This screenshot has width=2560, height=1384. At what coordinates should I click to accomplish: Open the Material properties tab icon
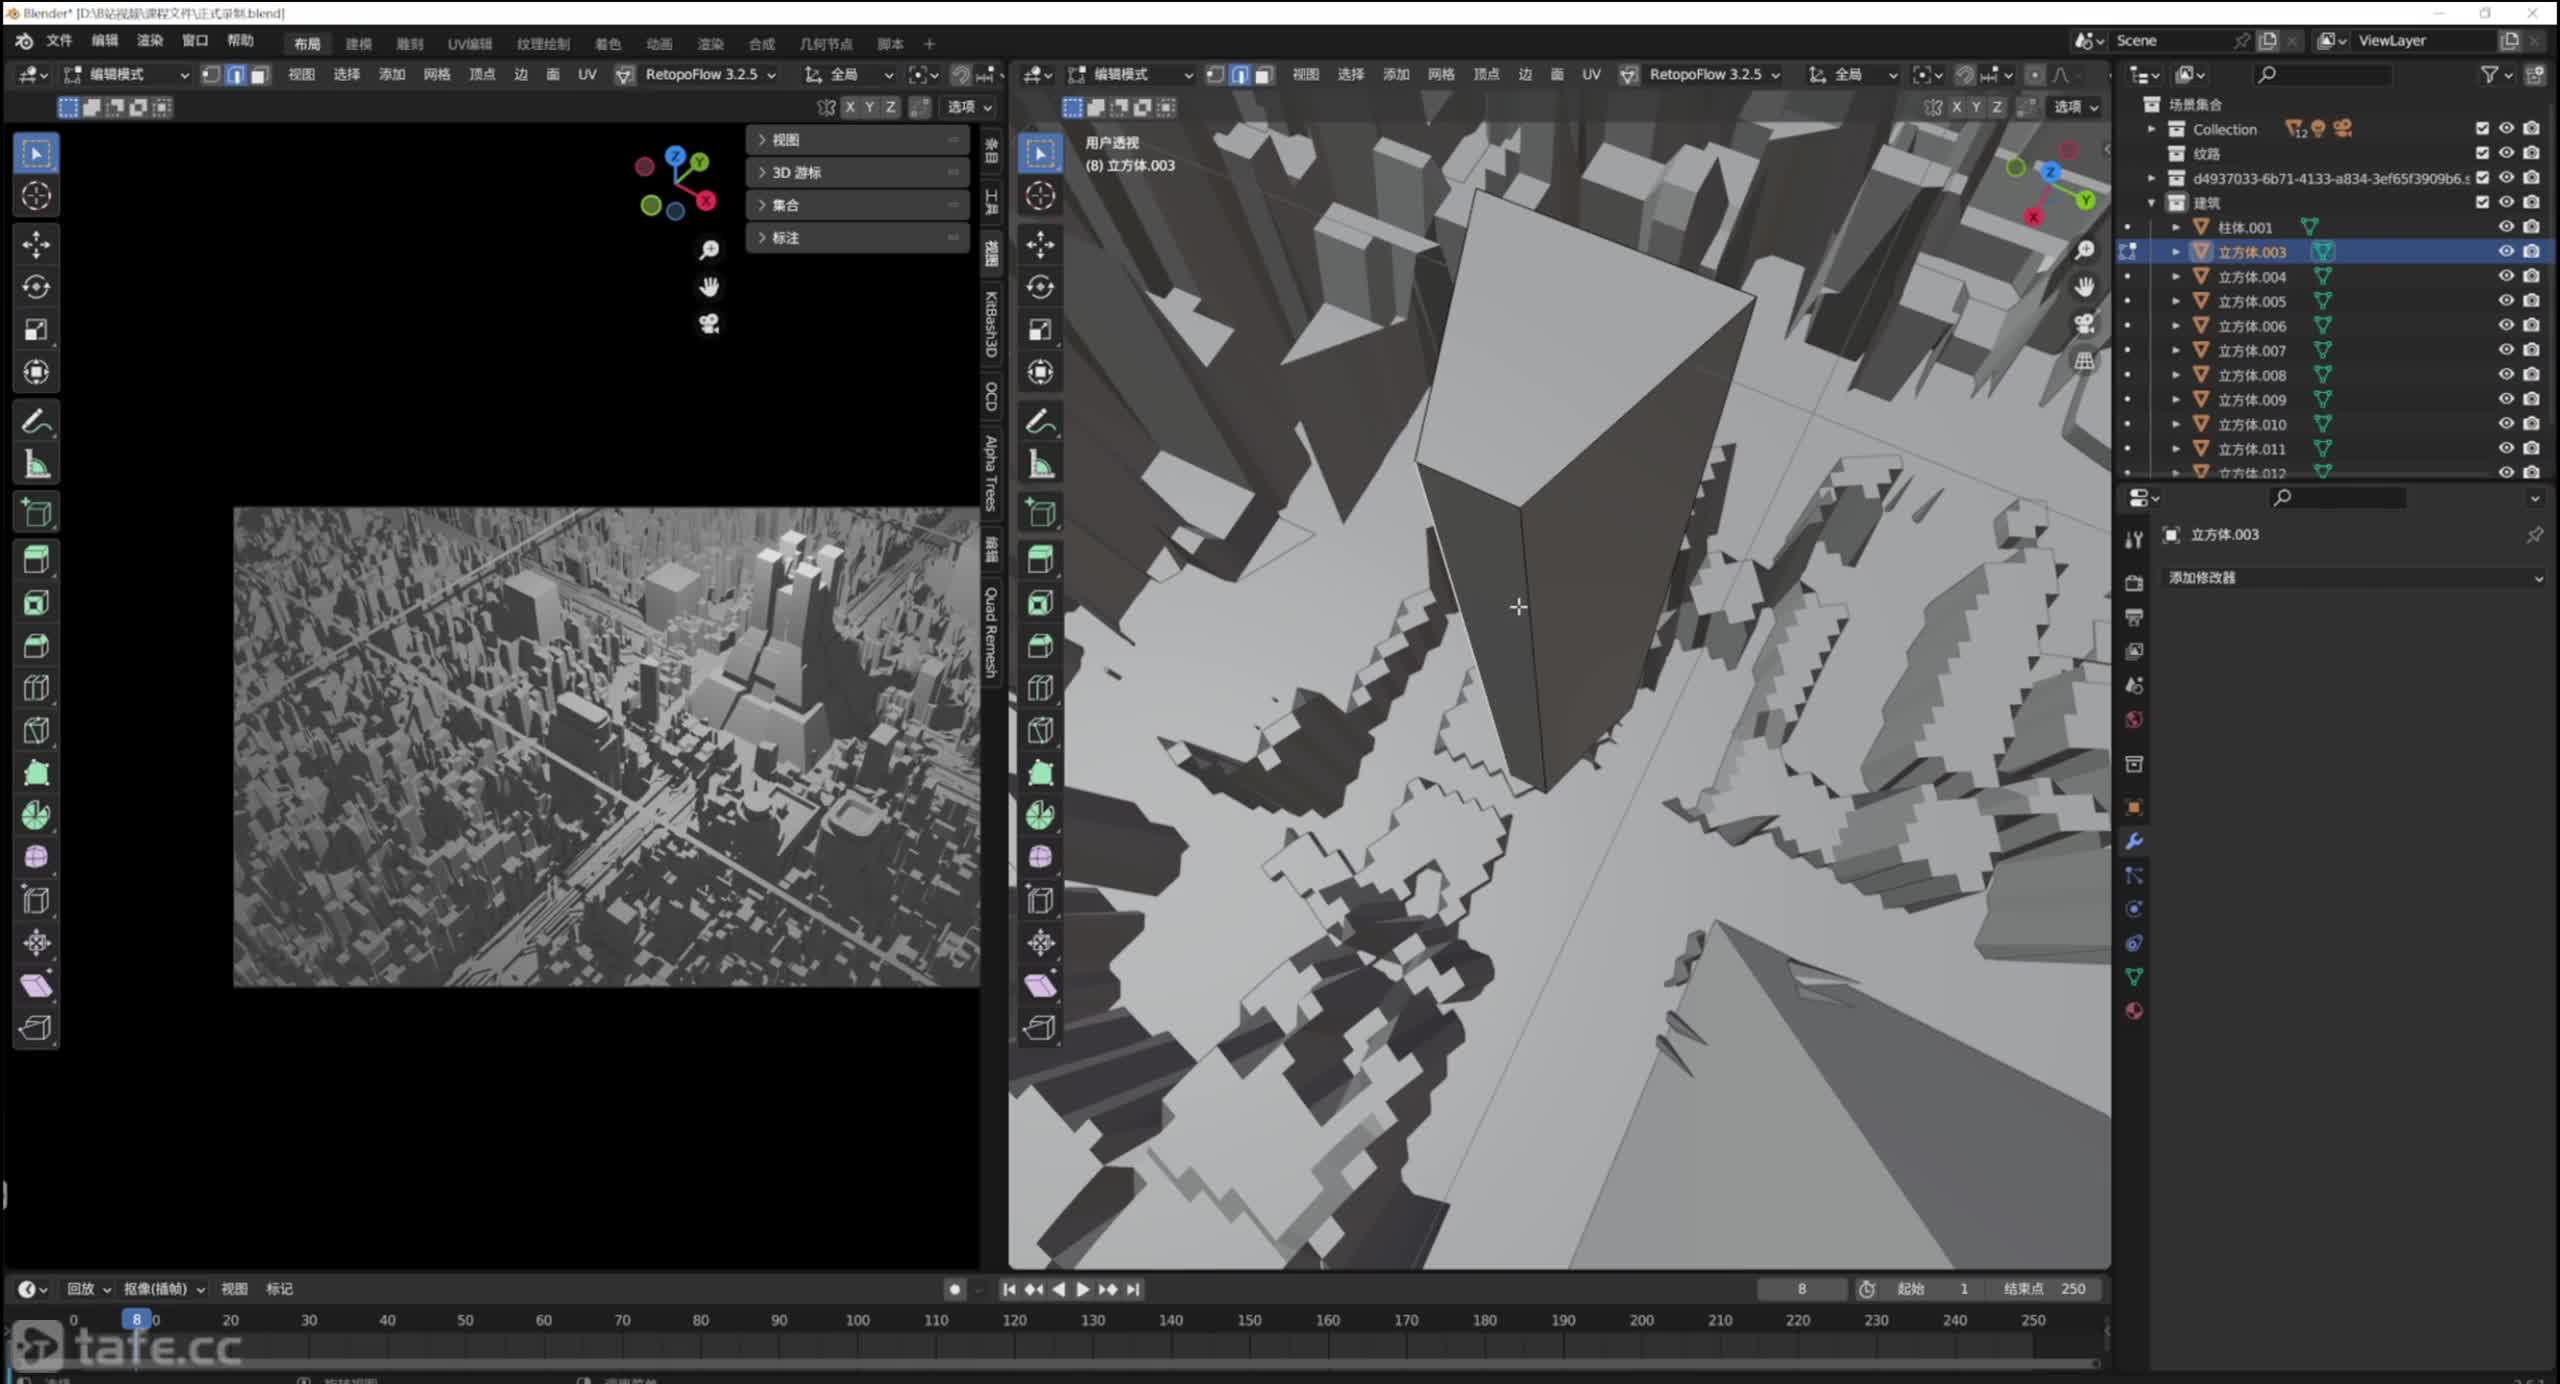click(2134, 1011)
